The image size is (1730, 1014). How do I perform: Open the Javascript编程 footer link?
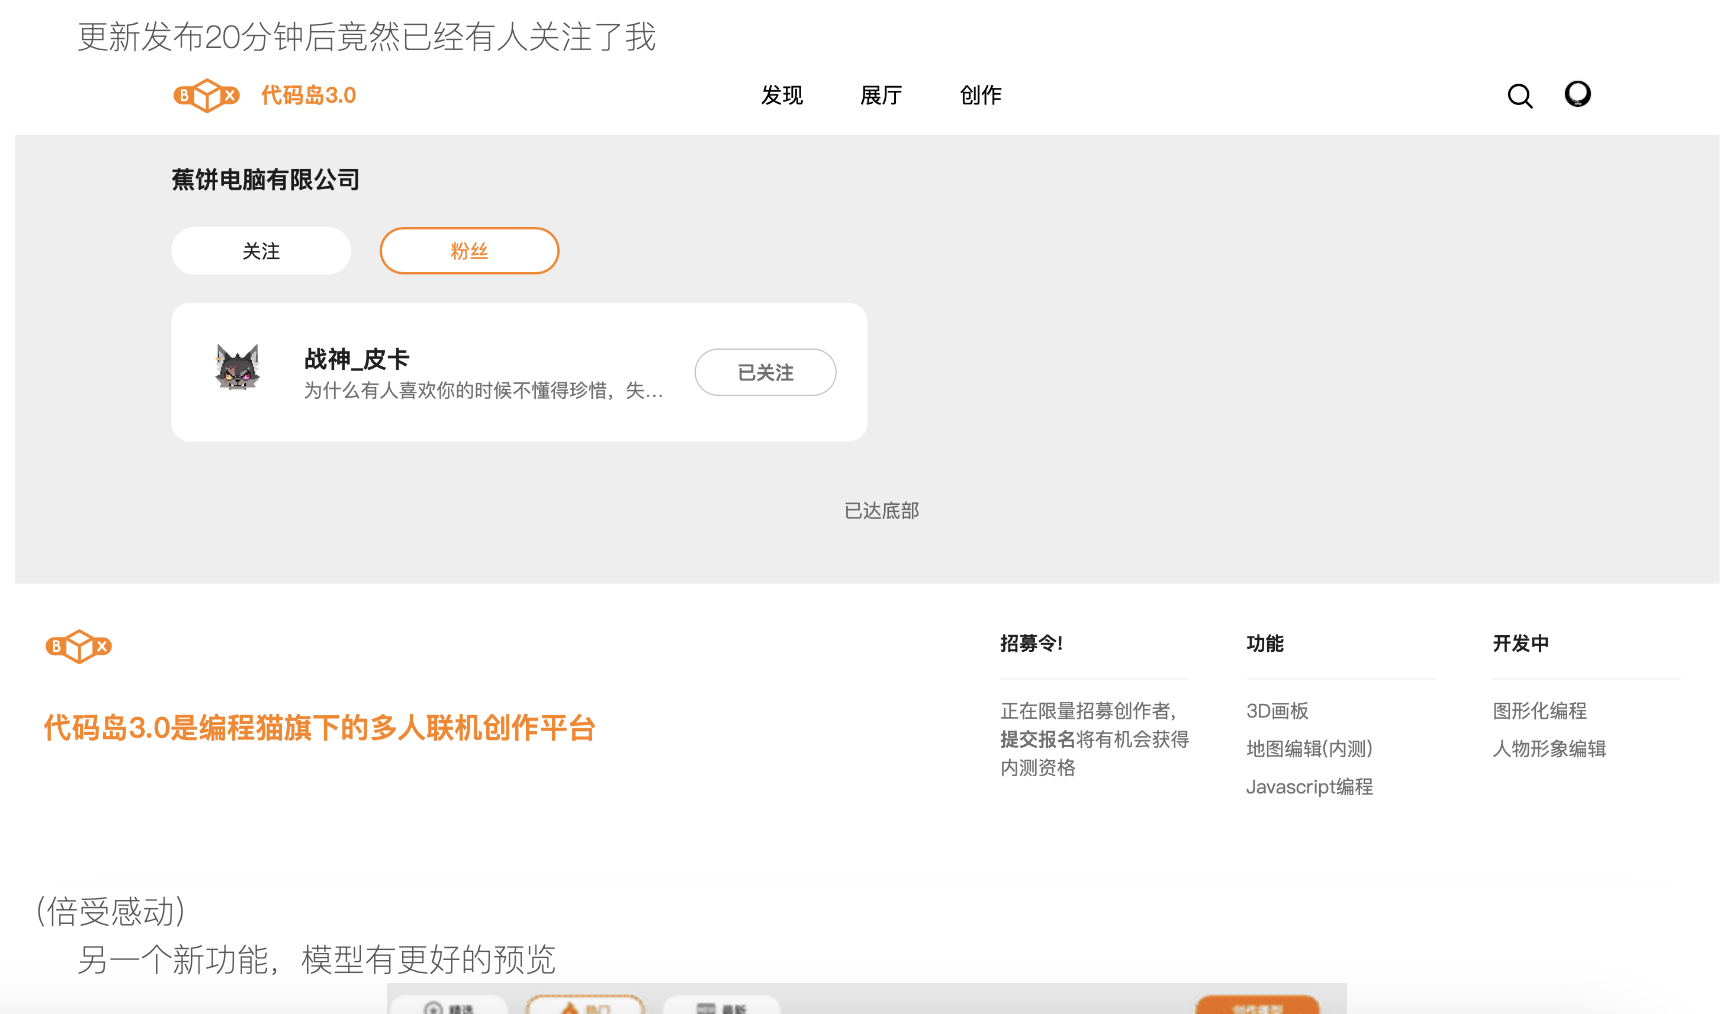click(1309, 787)
